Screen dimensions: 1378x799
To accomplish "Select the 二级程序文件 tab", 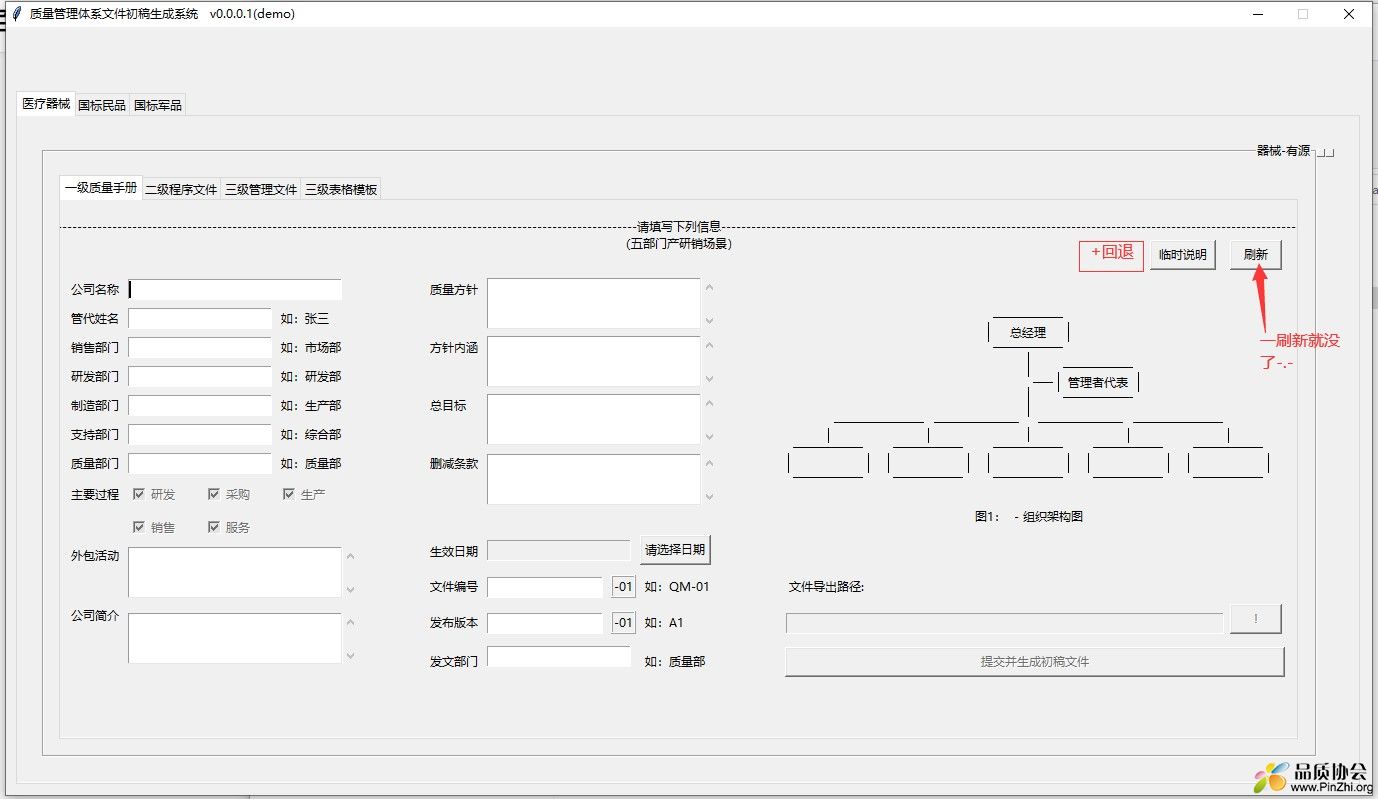I will coord(181,189).
